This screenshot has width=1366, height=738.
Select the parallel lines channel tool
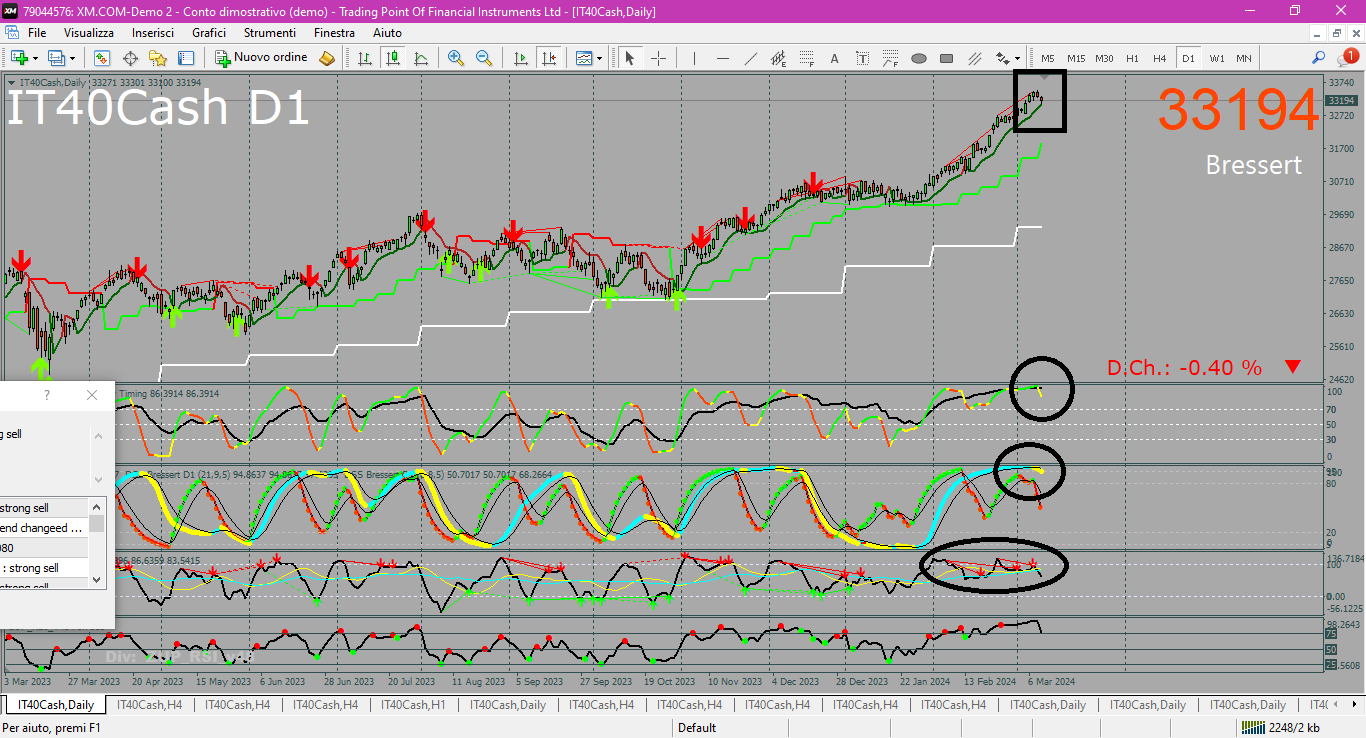975,58
